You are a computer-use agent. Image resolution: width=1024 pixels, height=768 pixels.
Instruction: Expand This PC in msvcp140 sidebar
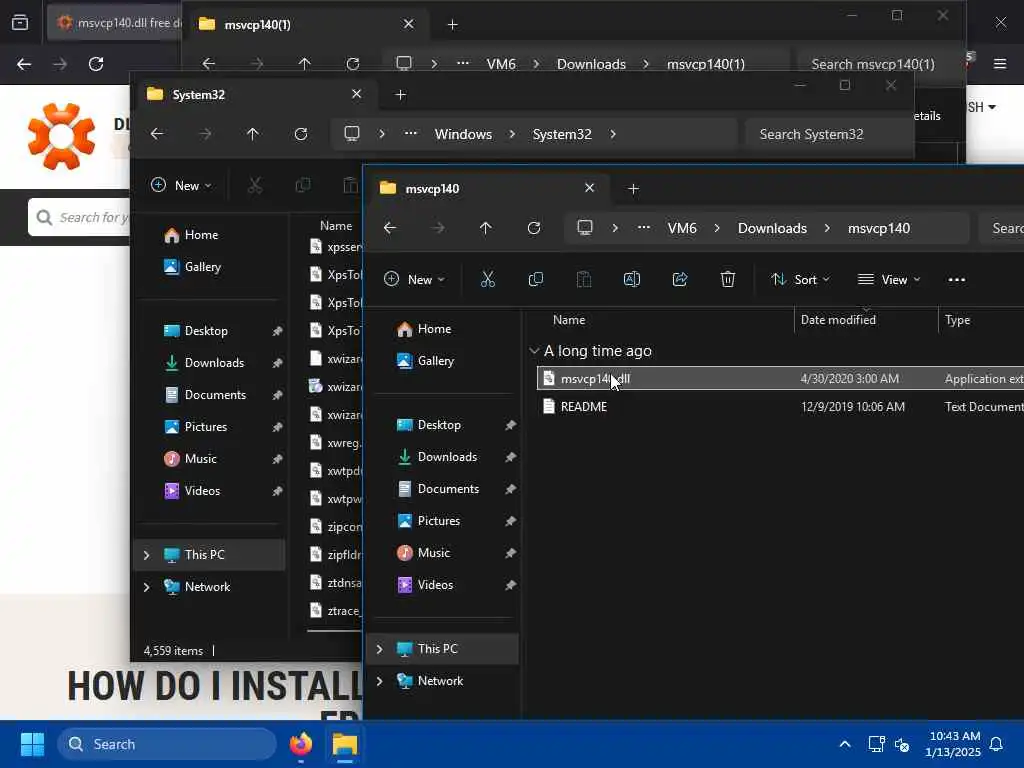379,649
